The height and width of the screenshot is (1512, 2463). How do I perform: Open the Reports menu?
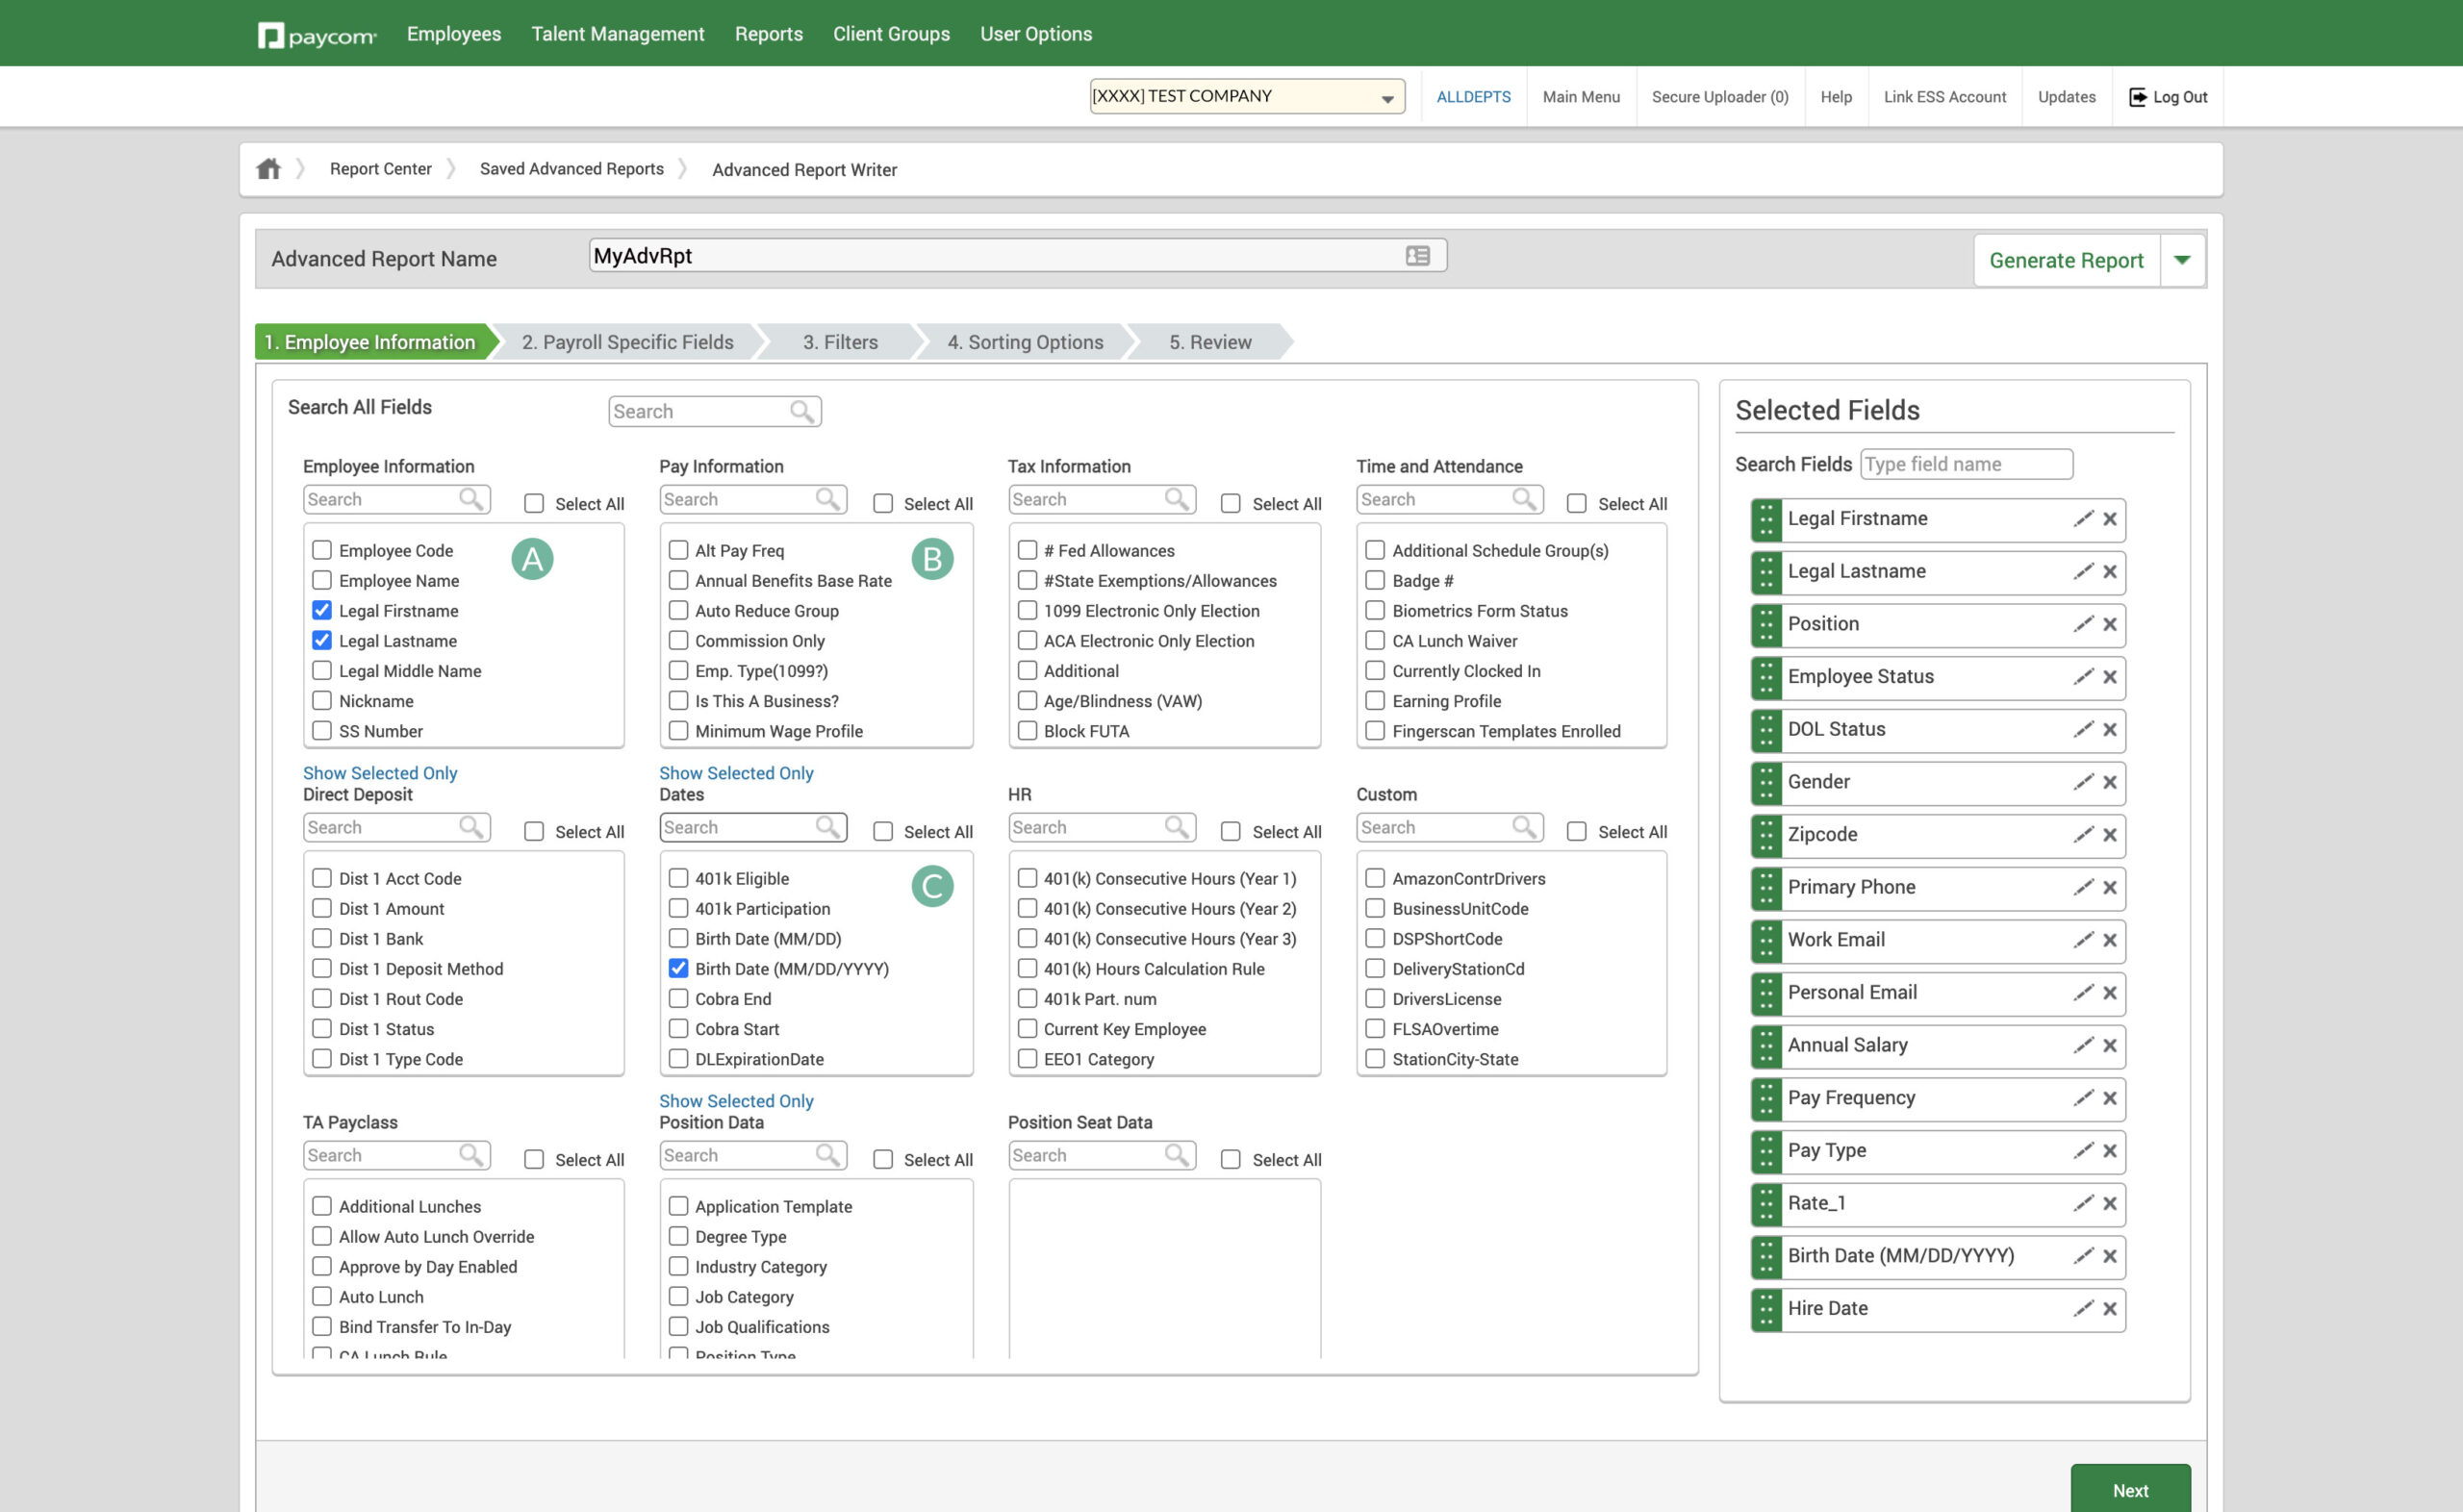(x=768, y=34)
